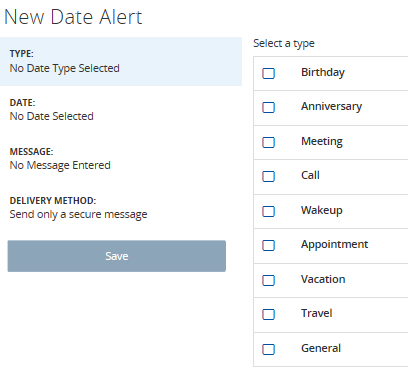Click the General label text
The width and height of the screenshot is (408, 370).
321,348
